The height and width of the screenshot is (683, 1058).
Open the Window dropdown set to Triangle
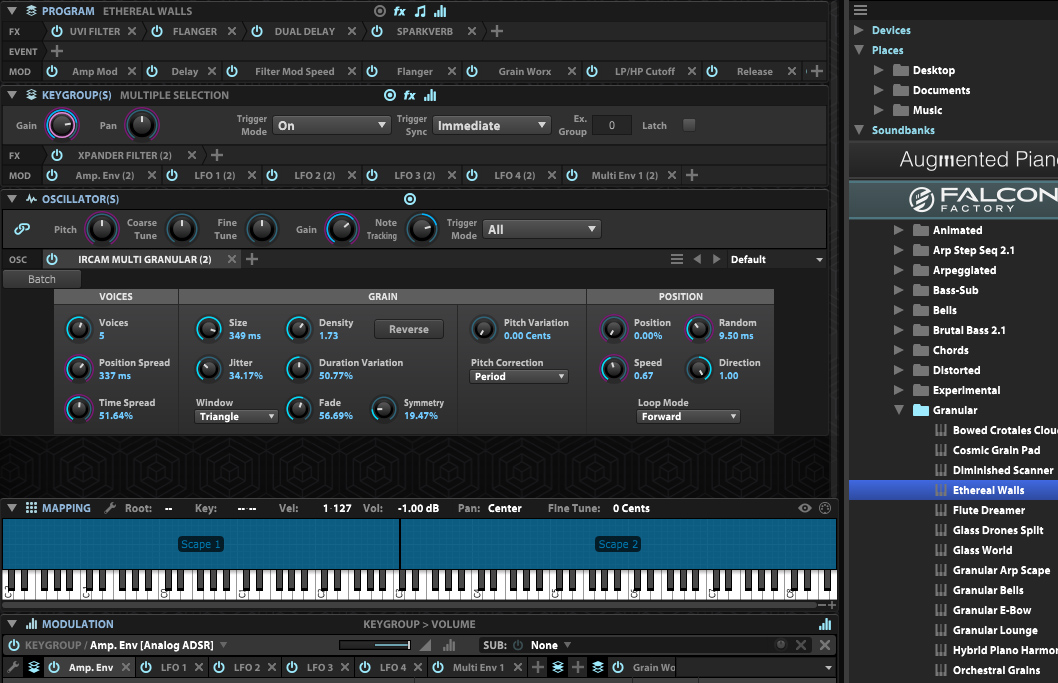coord(236,416)
